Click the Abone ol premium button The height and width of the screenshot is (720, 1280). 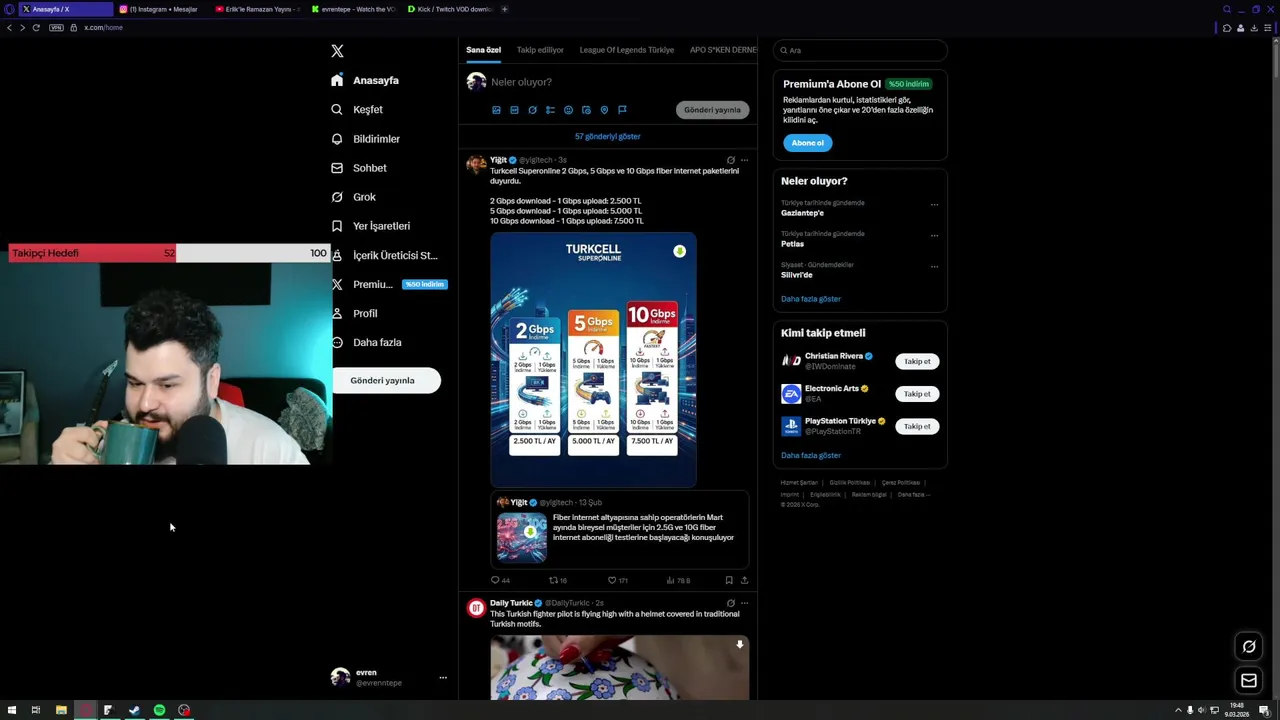coord(807,143)
